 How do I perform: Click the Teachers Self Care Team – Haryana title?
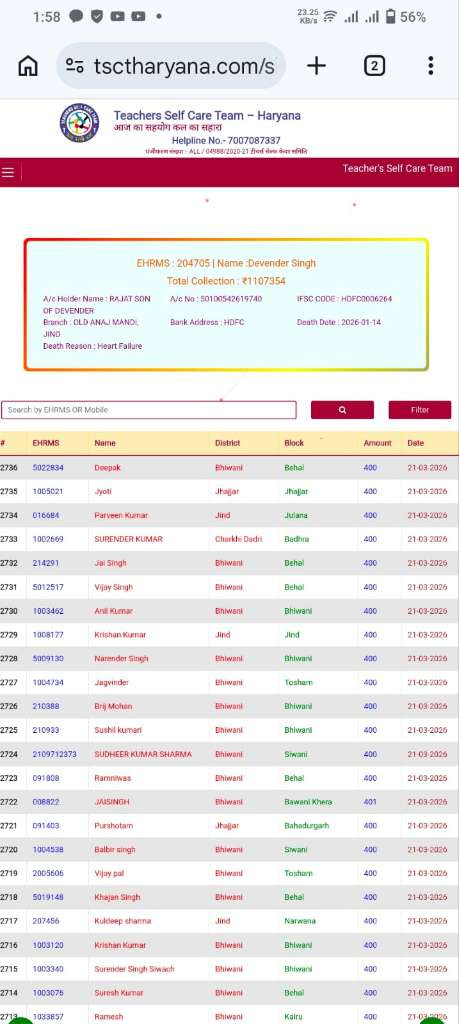coord(207,116)
